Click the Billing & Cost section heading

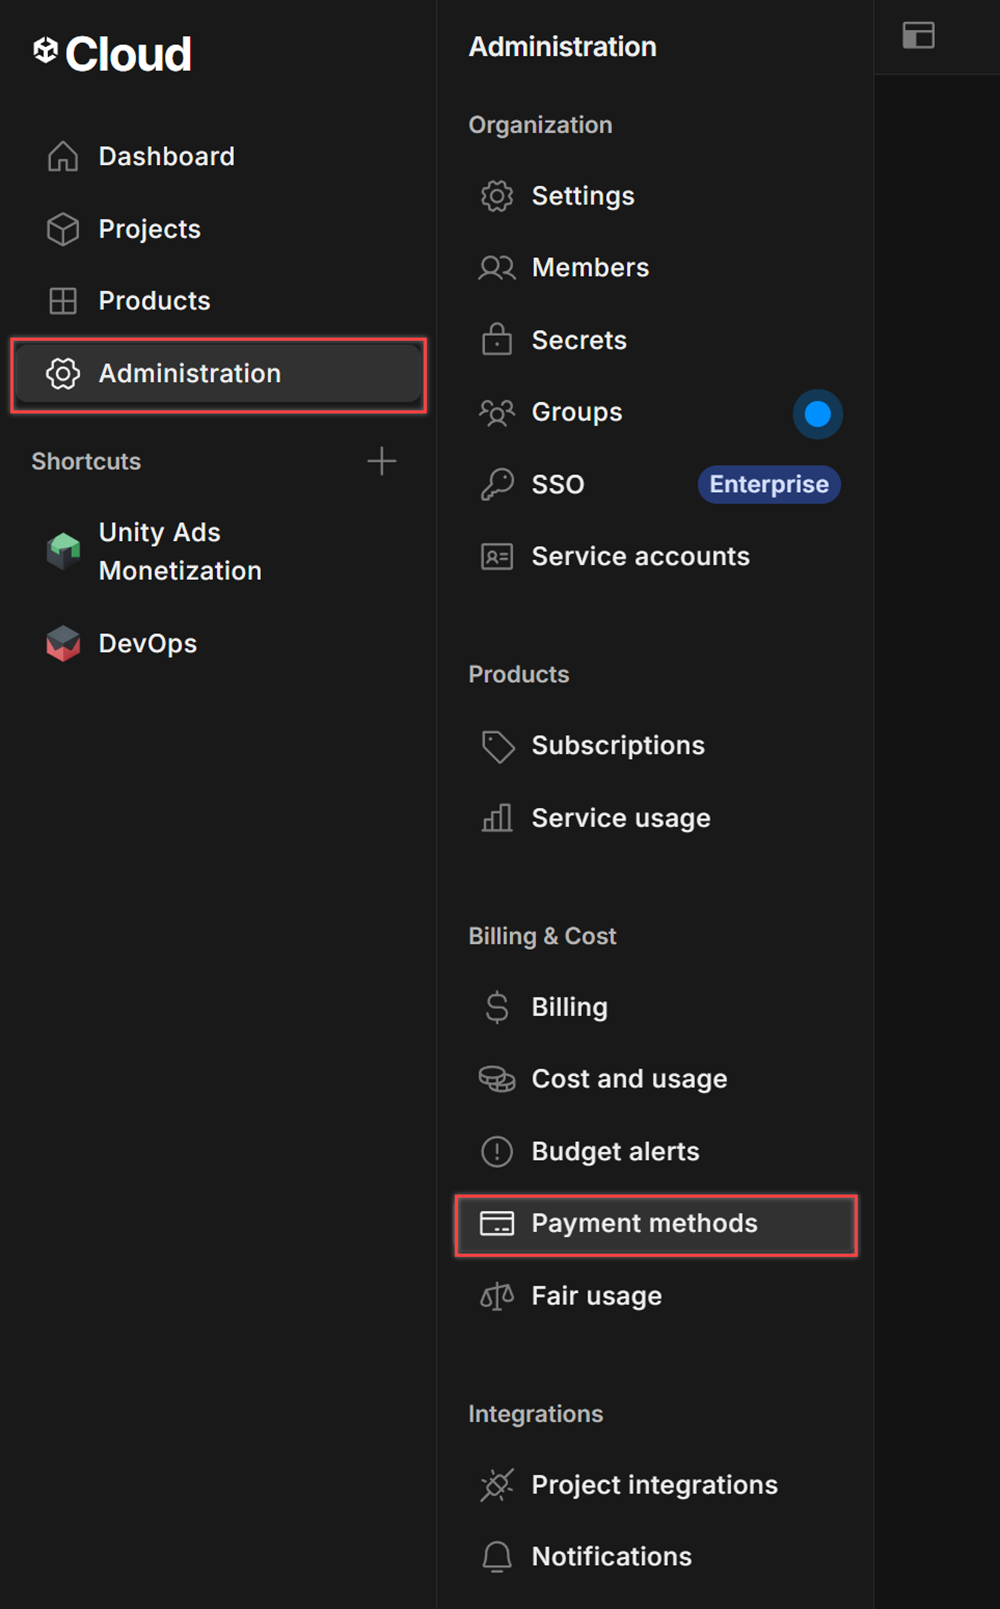tap(542, 936)
